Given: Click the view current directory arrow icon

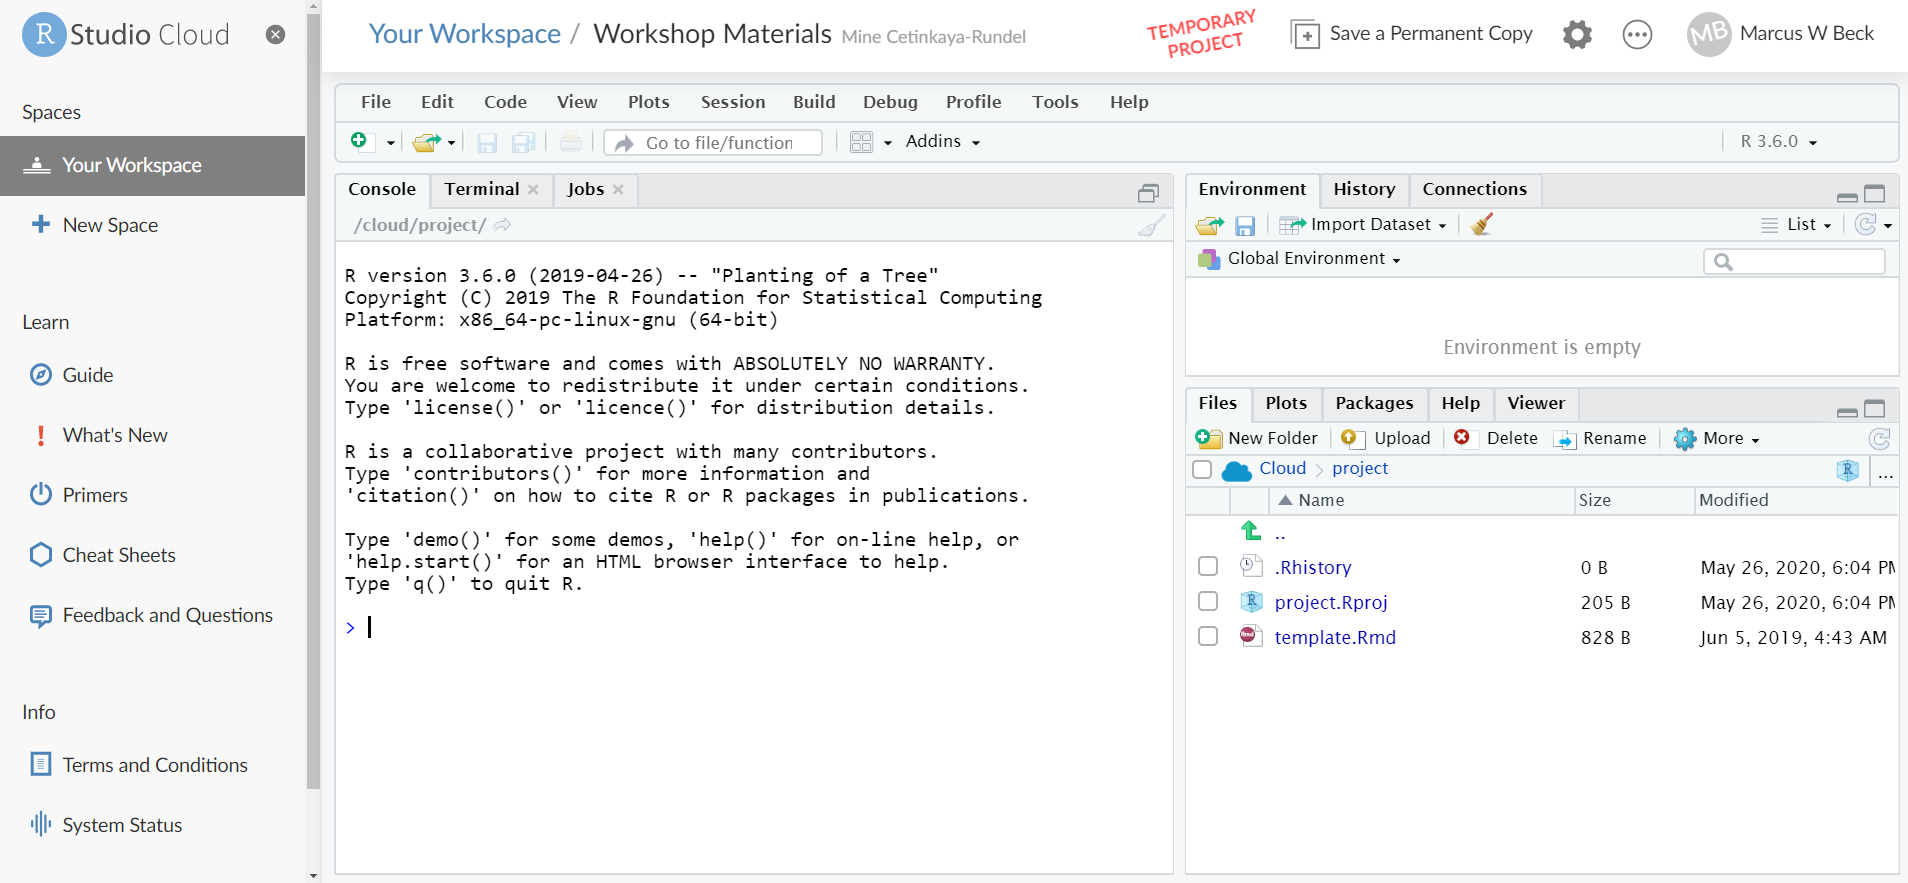Looking at the screenshot, I should point(502,225).
